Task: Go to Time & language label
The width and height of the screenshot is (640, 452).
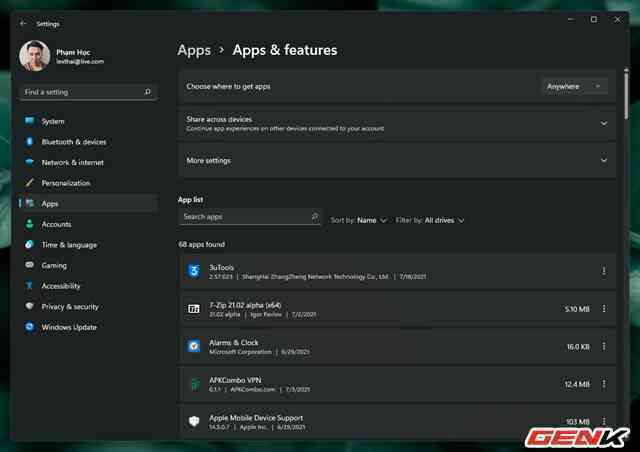Action: pyautogui.click(x=69, y=245)
